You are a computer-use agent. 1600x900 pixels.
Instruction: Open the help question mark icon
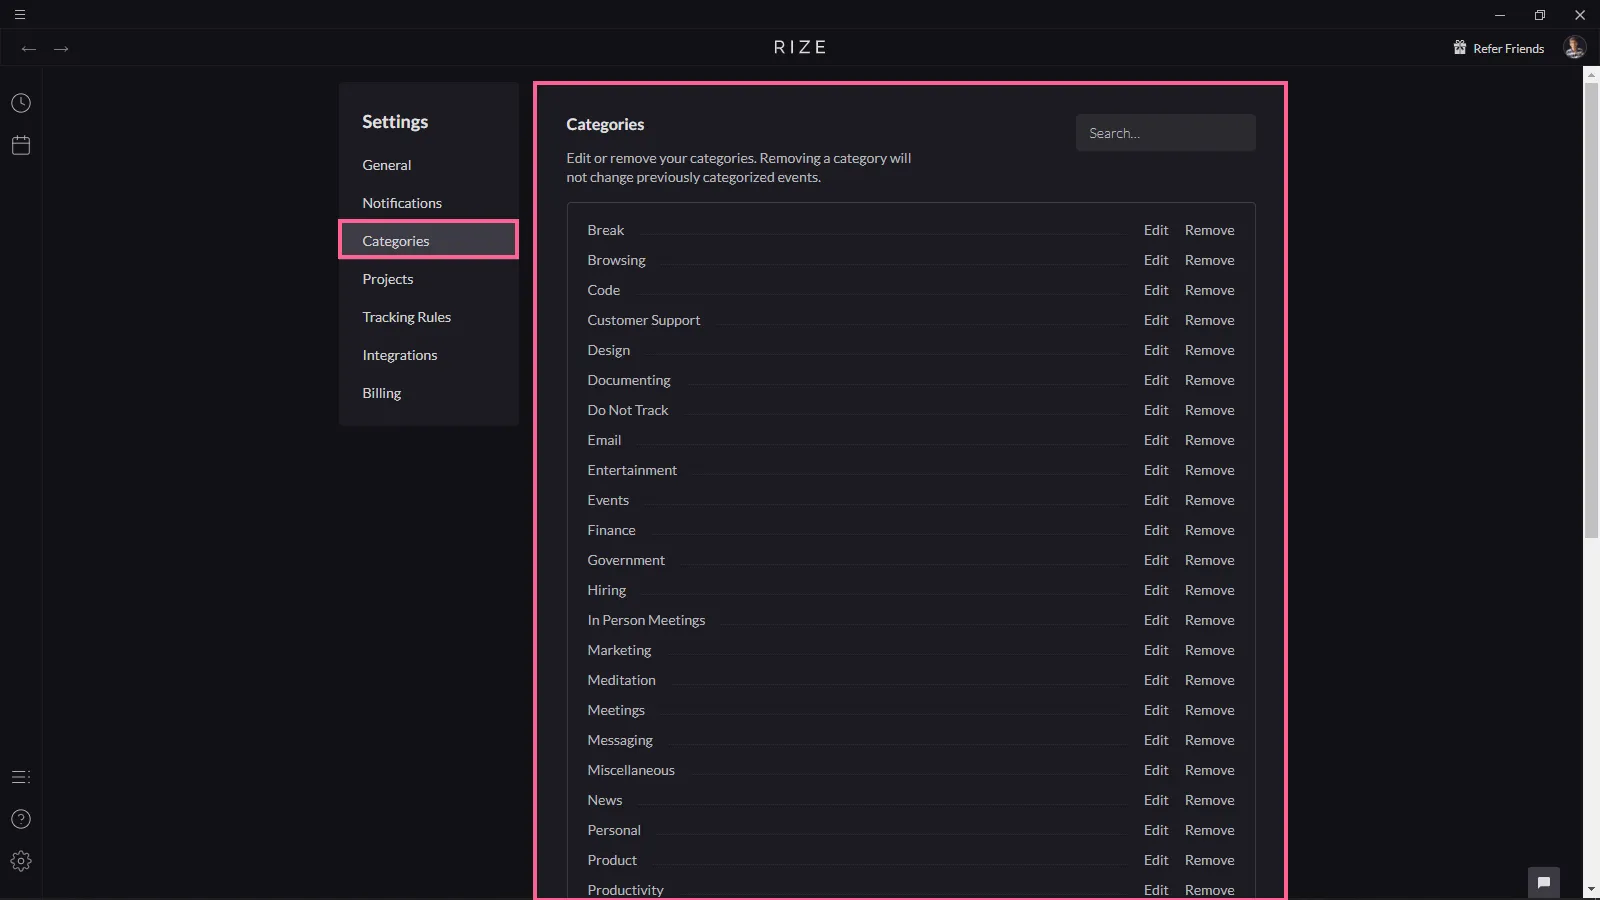(x=21, y=819)
